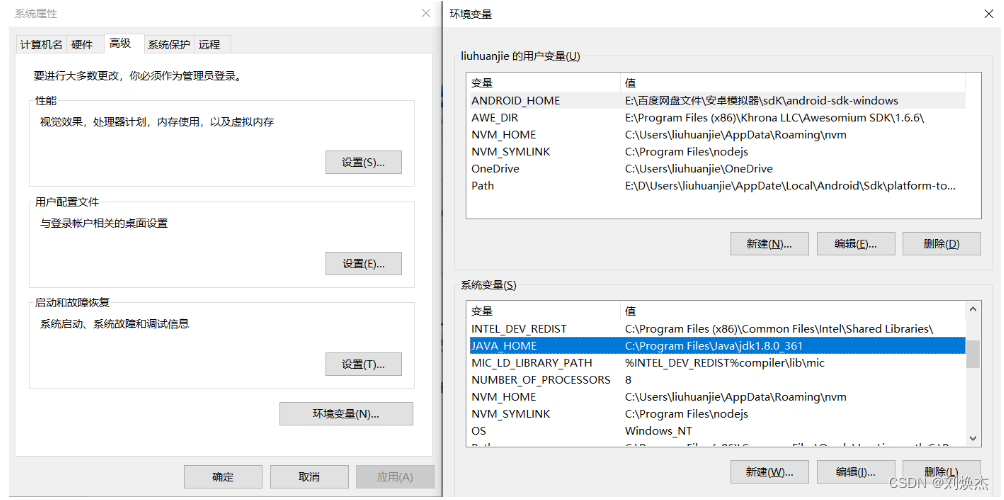Sort by 值 header in user variables
1004x500 pixels.
793,83
